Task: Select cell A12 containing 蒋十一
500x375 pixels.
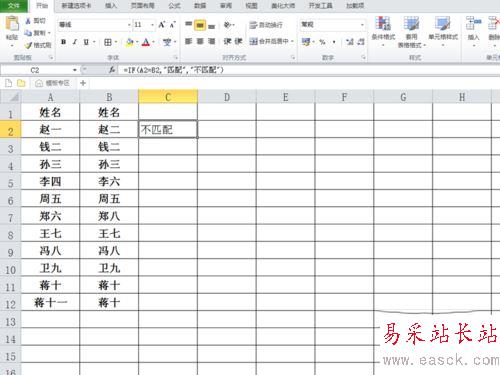Action: point(50,302)
